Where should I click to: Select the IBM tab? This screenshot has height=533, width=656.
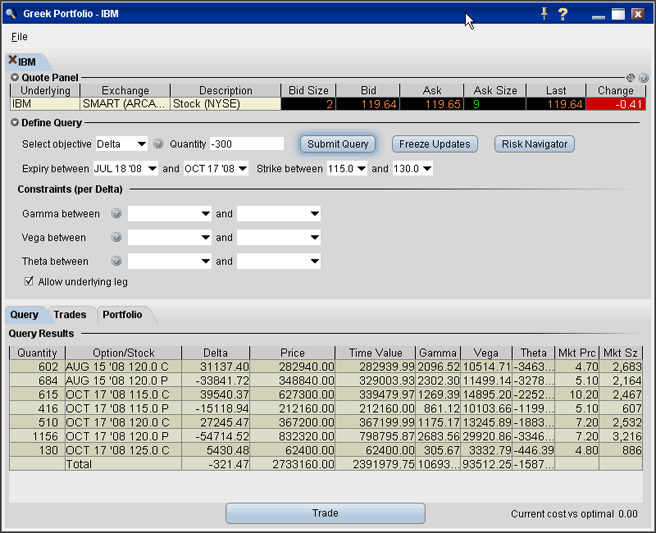(27, 62)
